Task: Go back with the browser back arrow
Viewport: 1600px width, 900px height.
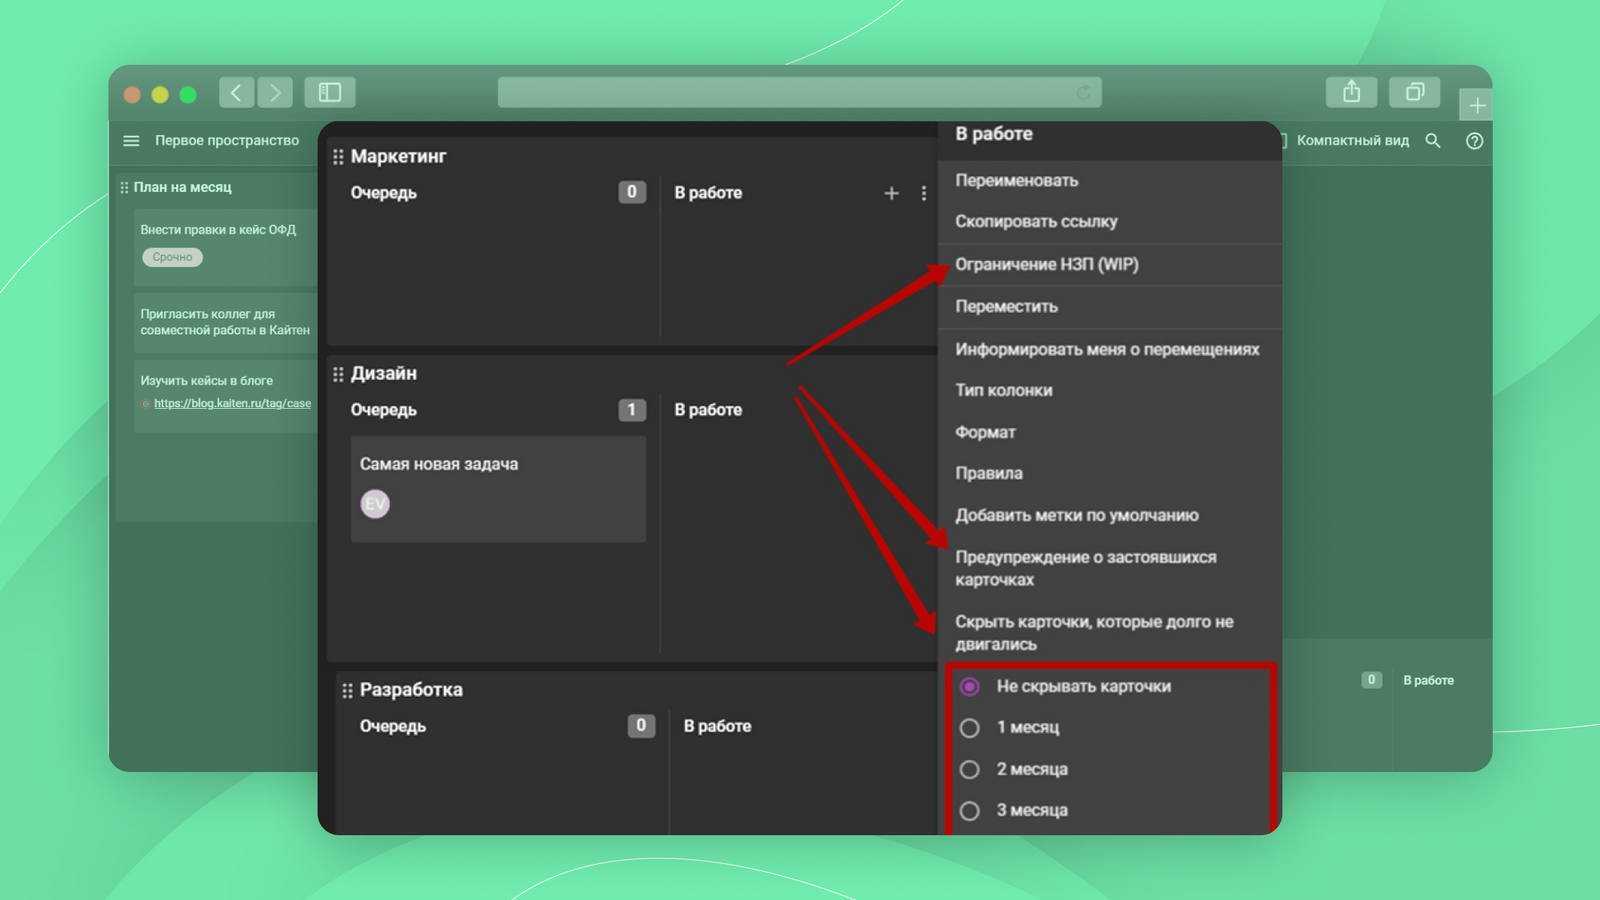Action: pyautogui.click(x=236, y=93)
